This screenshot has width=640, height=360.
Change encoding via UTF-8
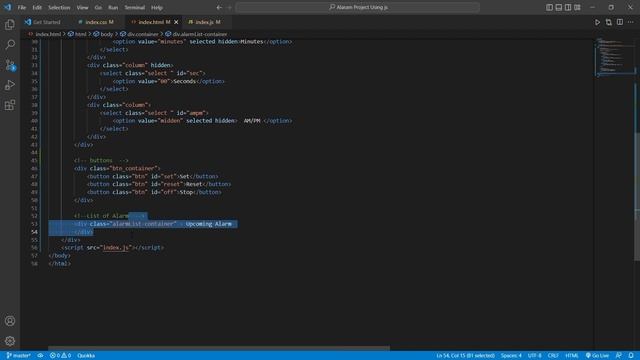tap(534, 356)
